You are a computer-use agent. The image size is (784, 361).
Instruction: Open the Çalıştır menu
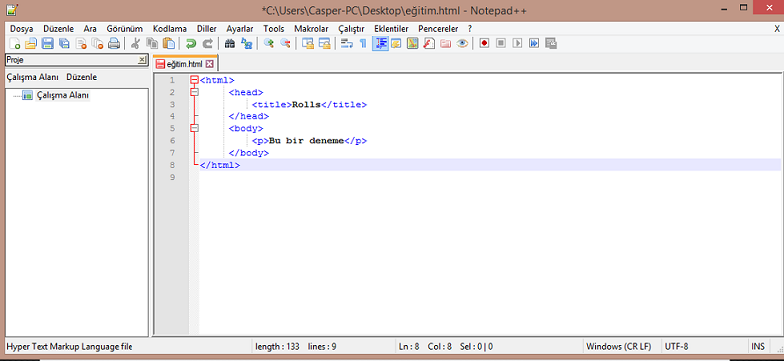[x=352, y=28]
